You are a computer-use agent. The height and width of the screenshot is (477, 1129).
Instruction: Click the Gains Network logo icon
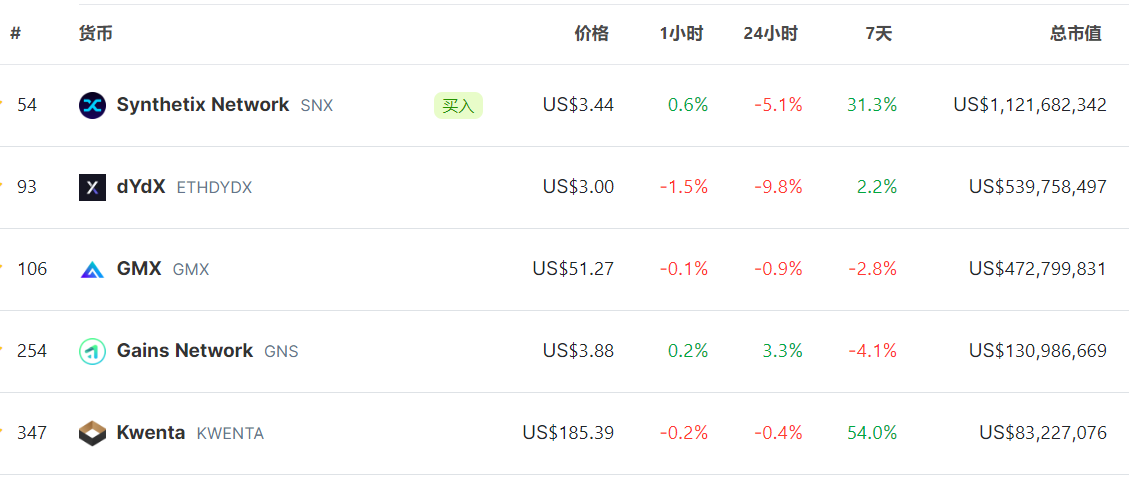pyautogui.click(x=92, y=351)
